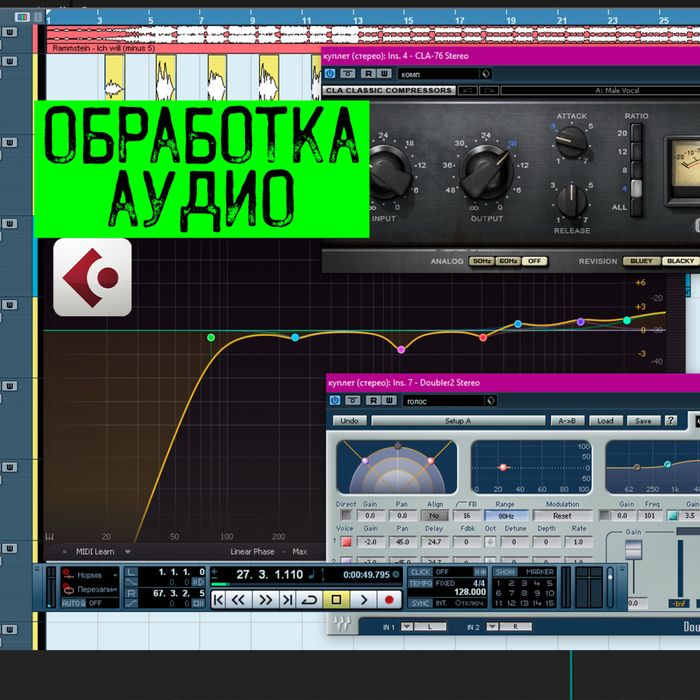Click Load in Doubler2
The width and height of the screenshot is (700, 700).
pos(605,421)
